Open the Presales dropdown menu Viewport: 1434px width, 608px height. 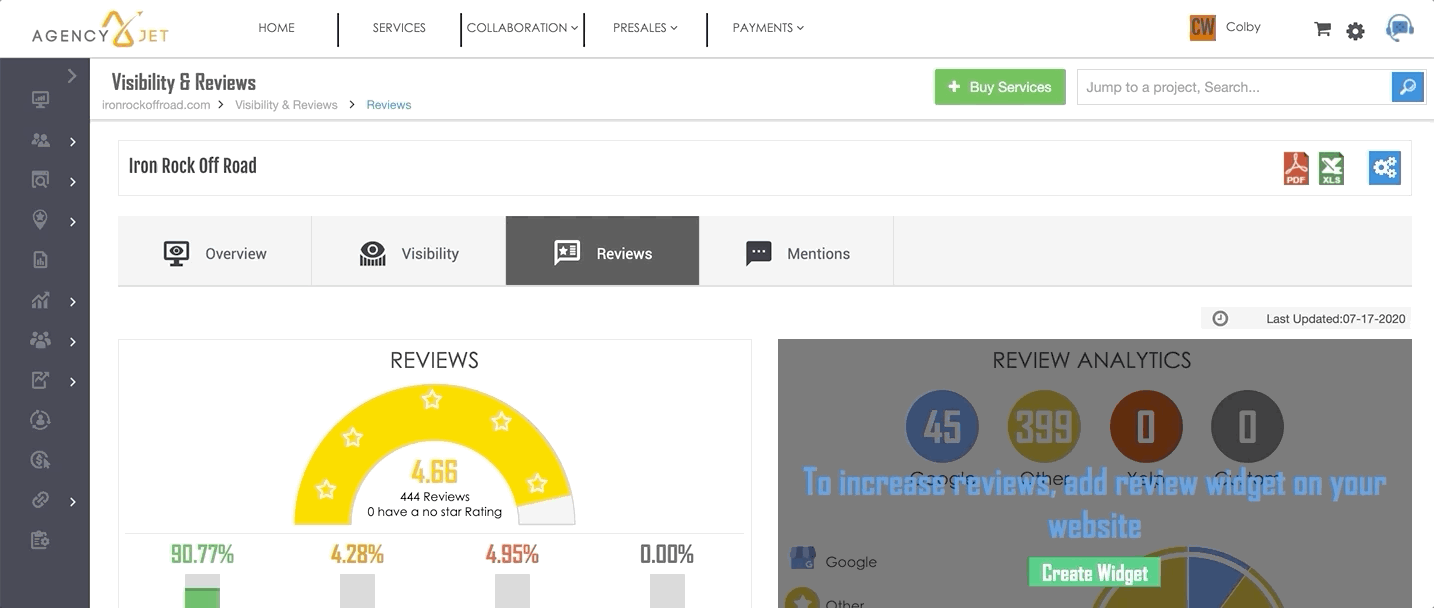[x=645, y=28]
